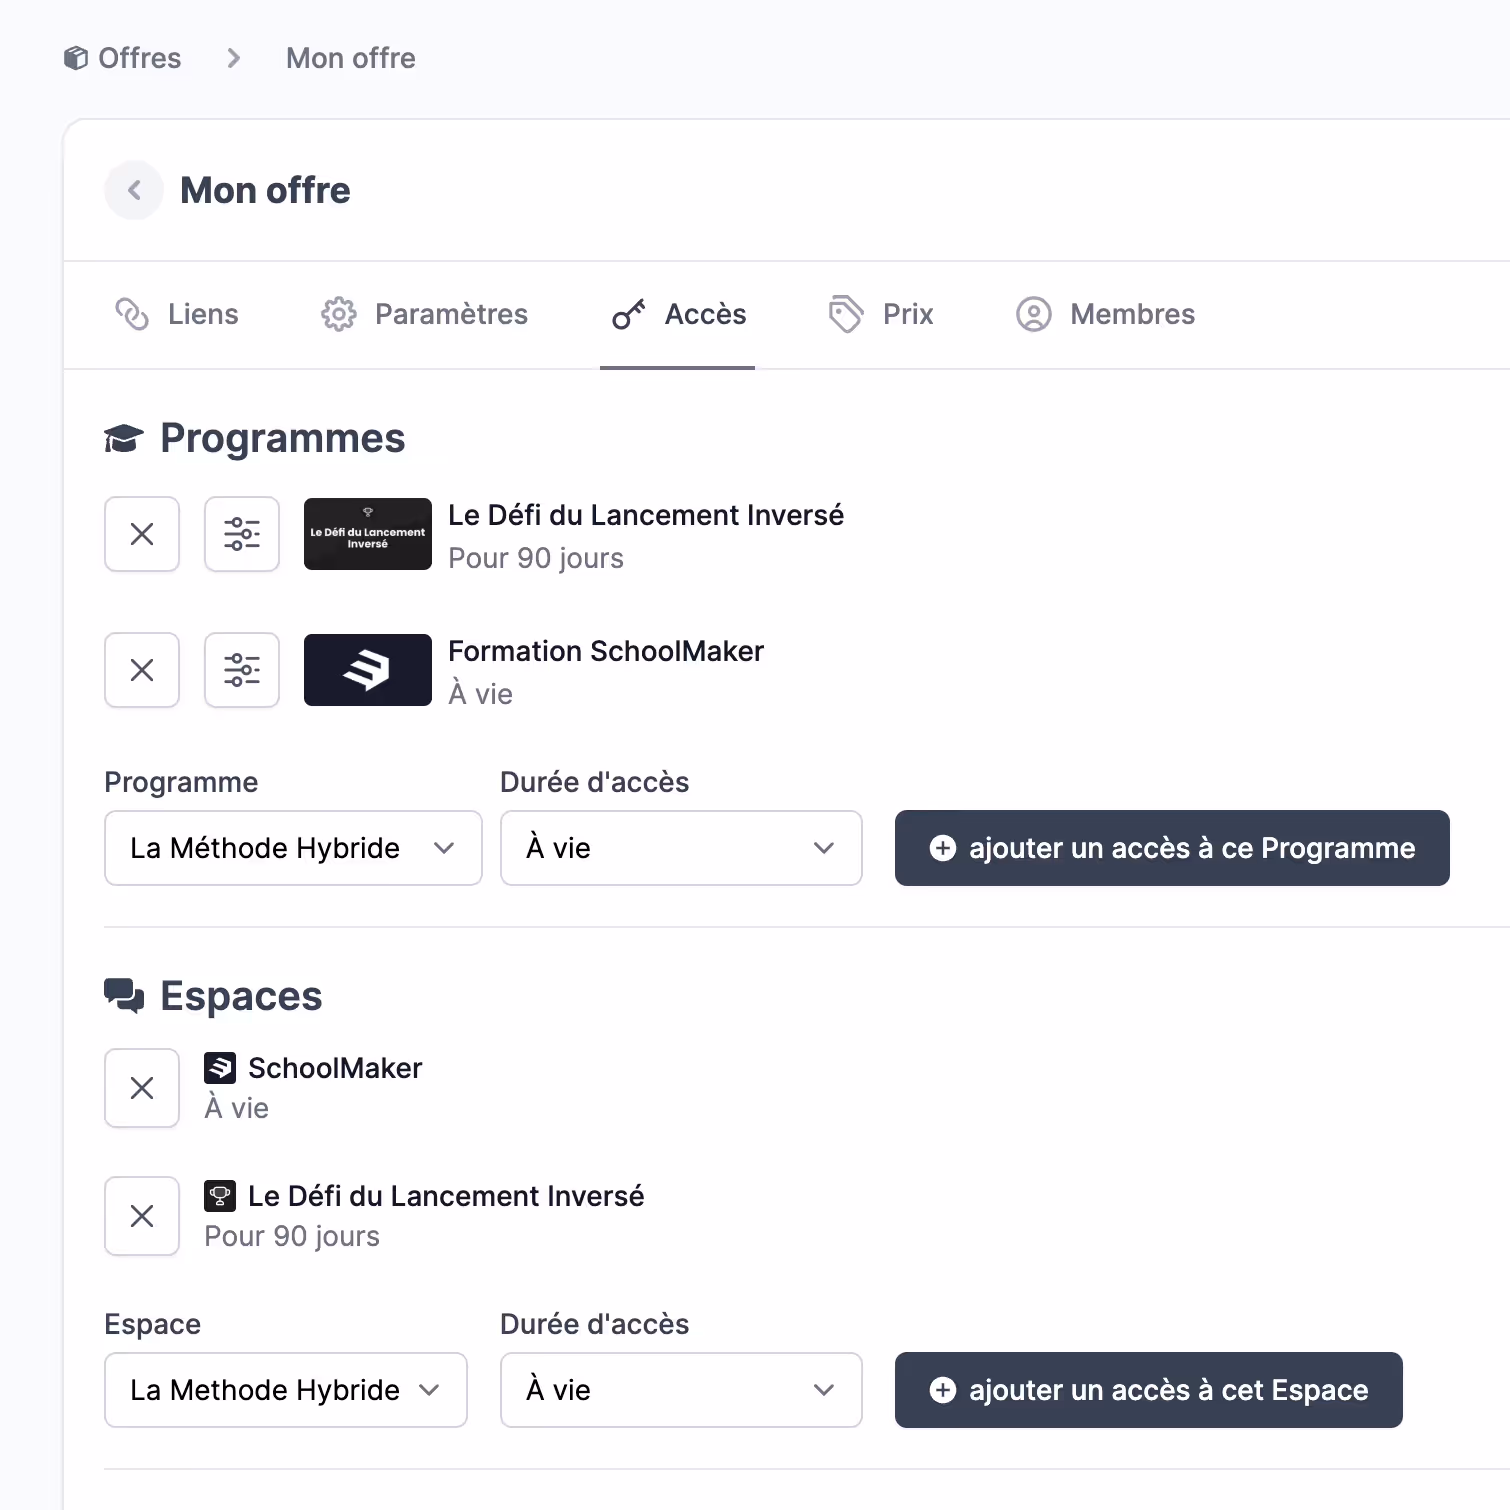The height and width of the screenshot is (1510, 1510).
Task: Select the Accès tab
Action: click(x=678, y=314)
